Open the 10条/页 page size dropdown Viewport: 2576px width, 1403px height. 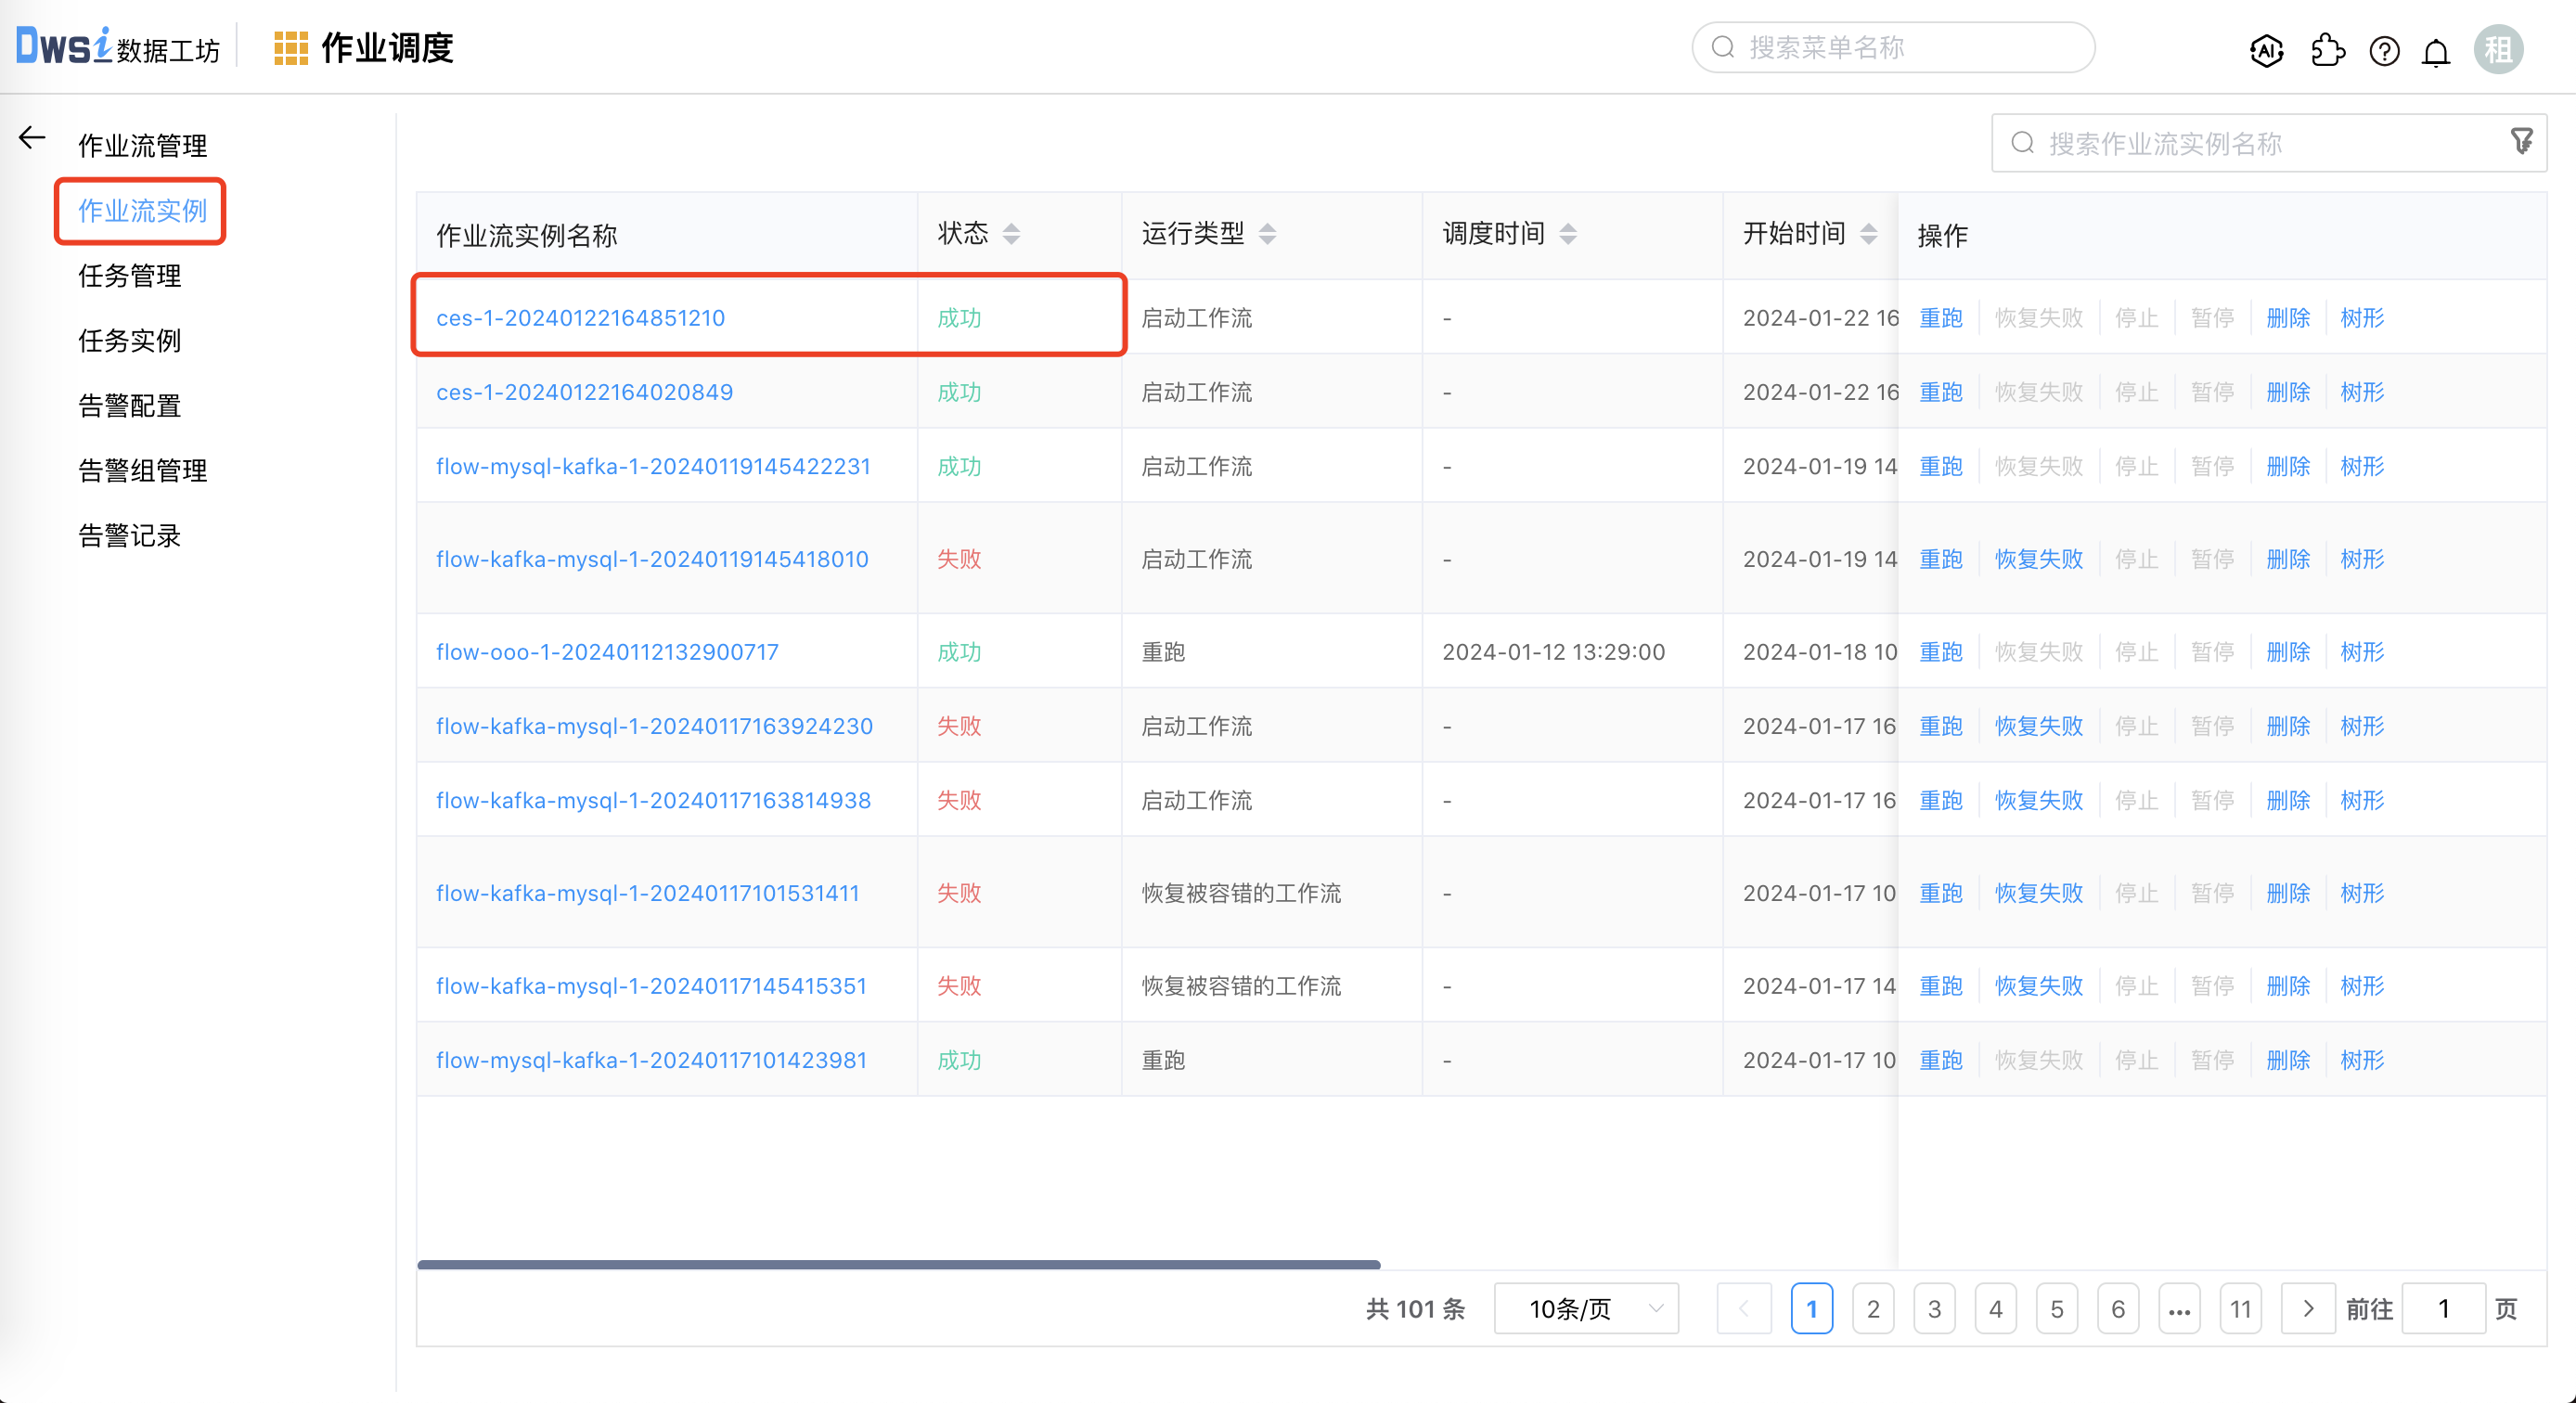coord(1586,1308)
